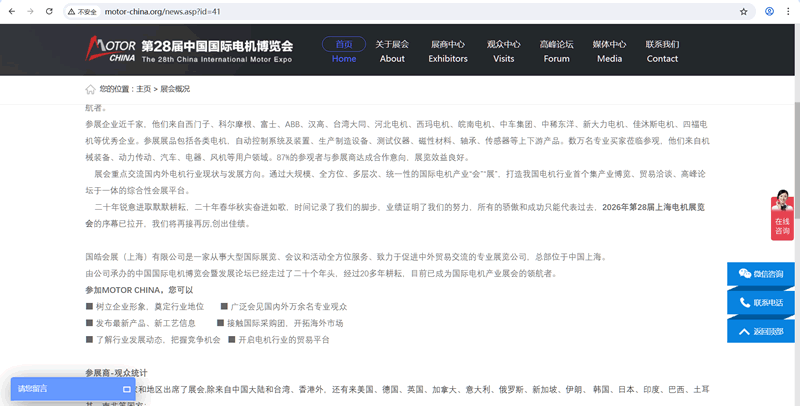Screen dimensions: 800x406
Task: Open the Chrome three-dot menu
Action: pyautogui.click(x=789, y=11)
